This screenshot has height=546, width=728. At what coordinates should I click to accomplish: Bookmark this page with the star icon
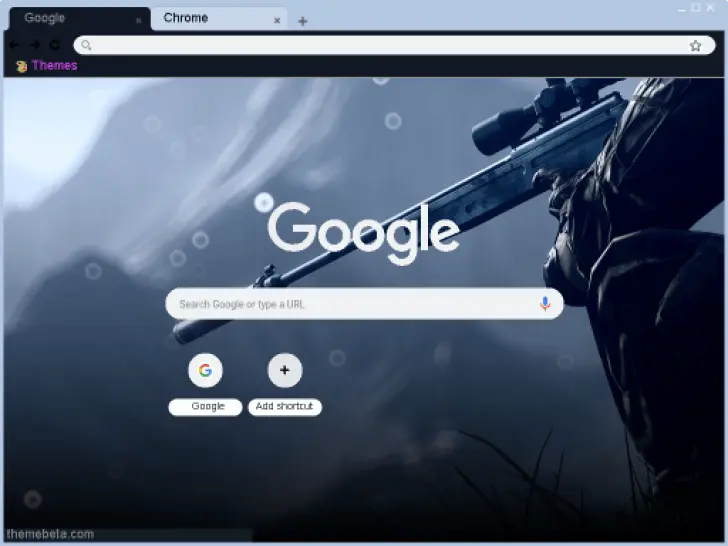pos(695,45)
